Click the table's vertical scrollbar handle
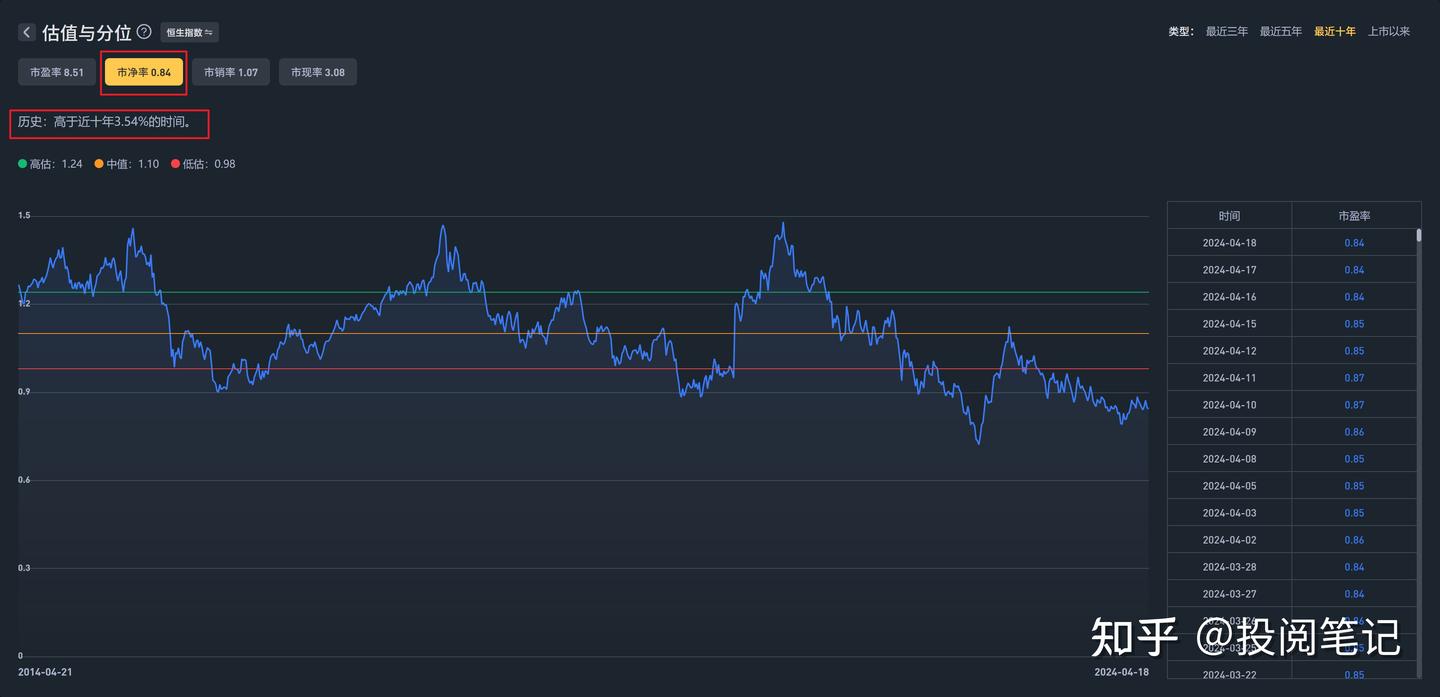 click(x=1418, y=236)
